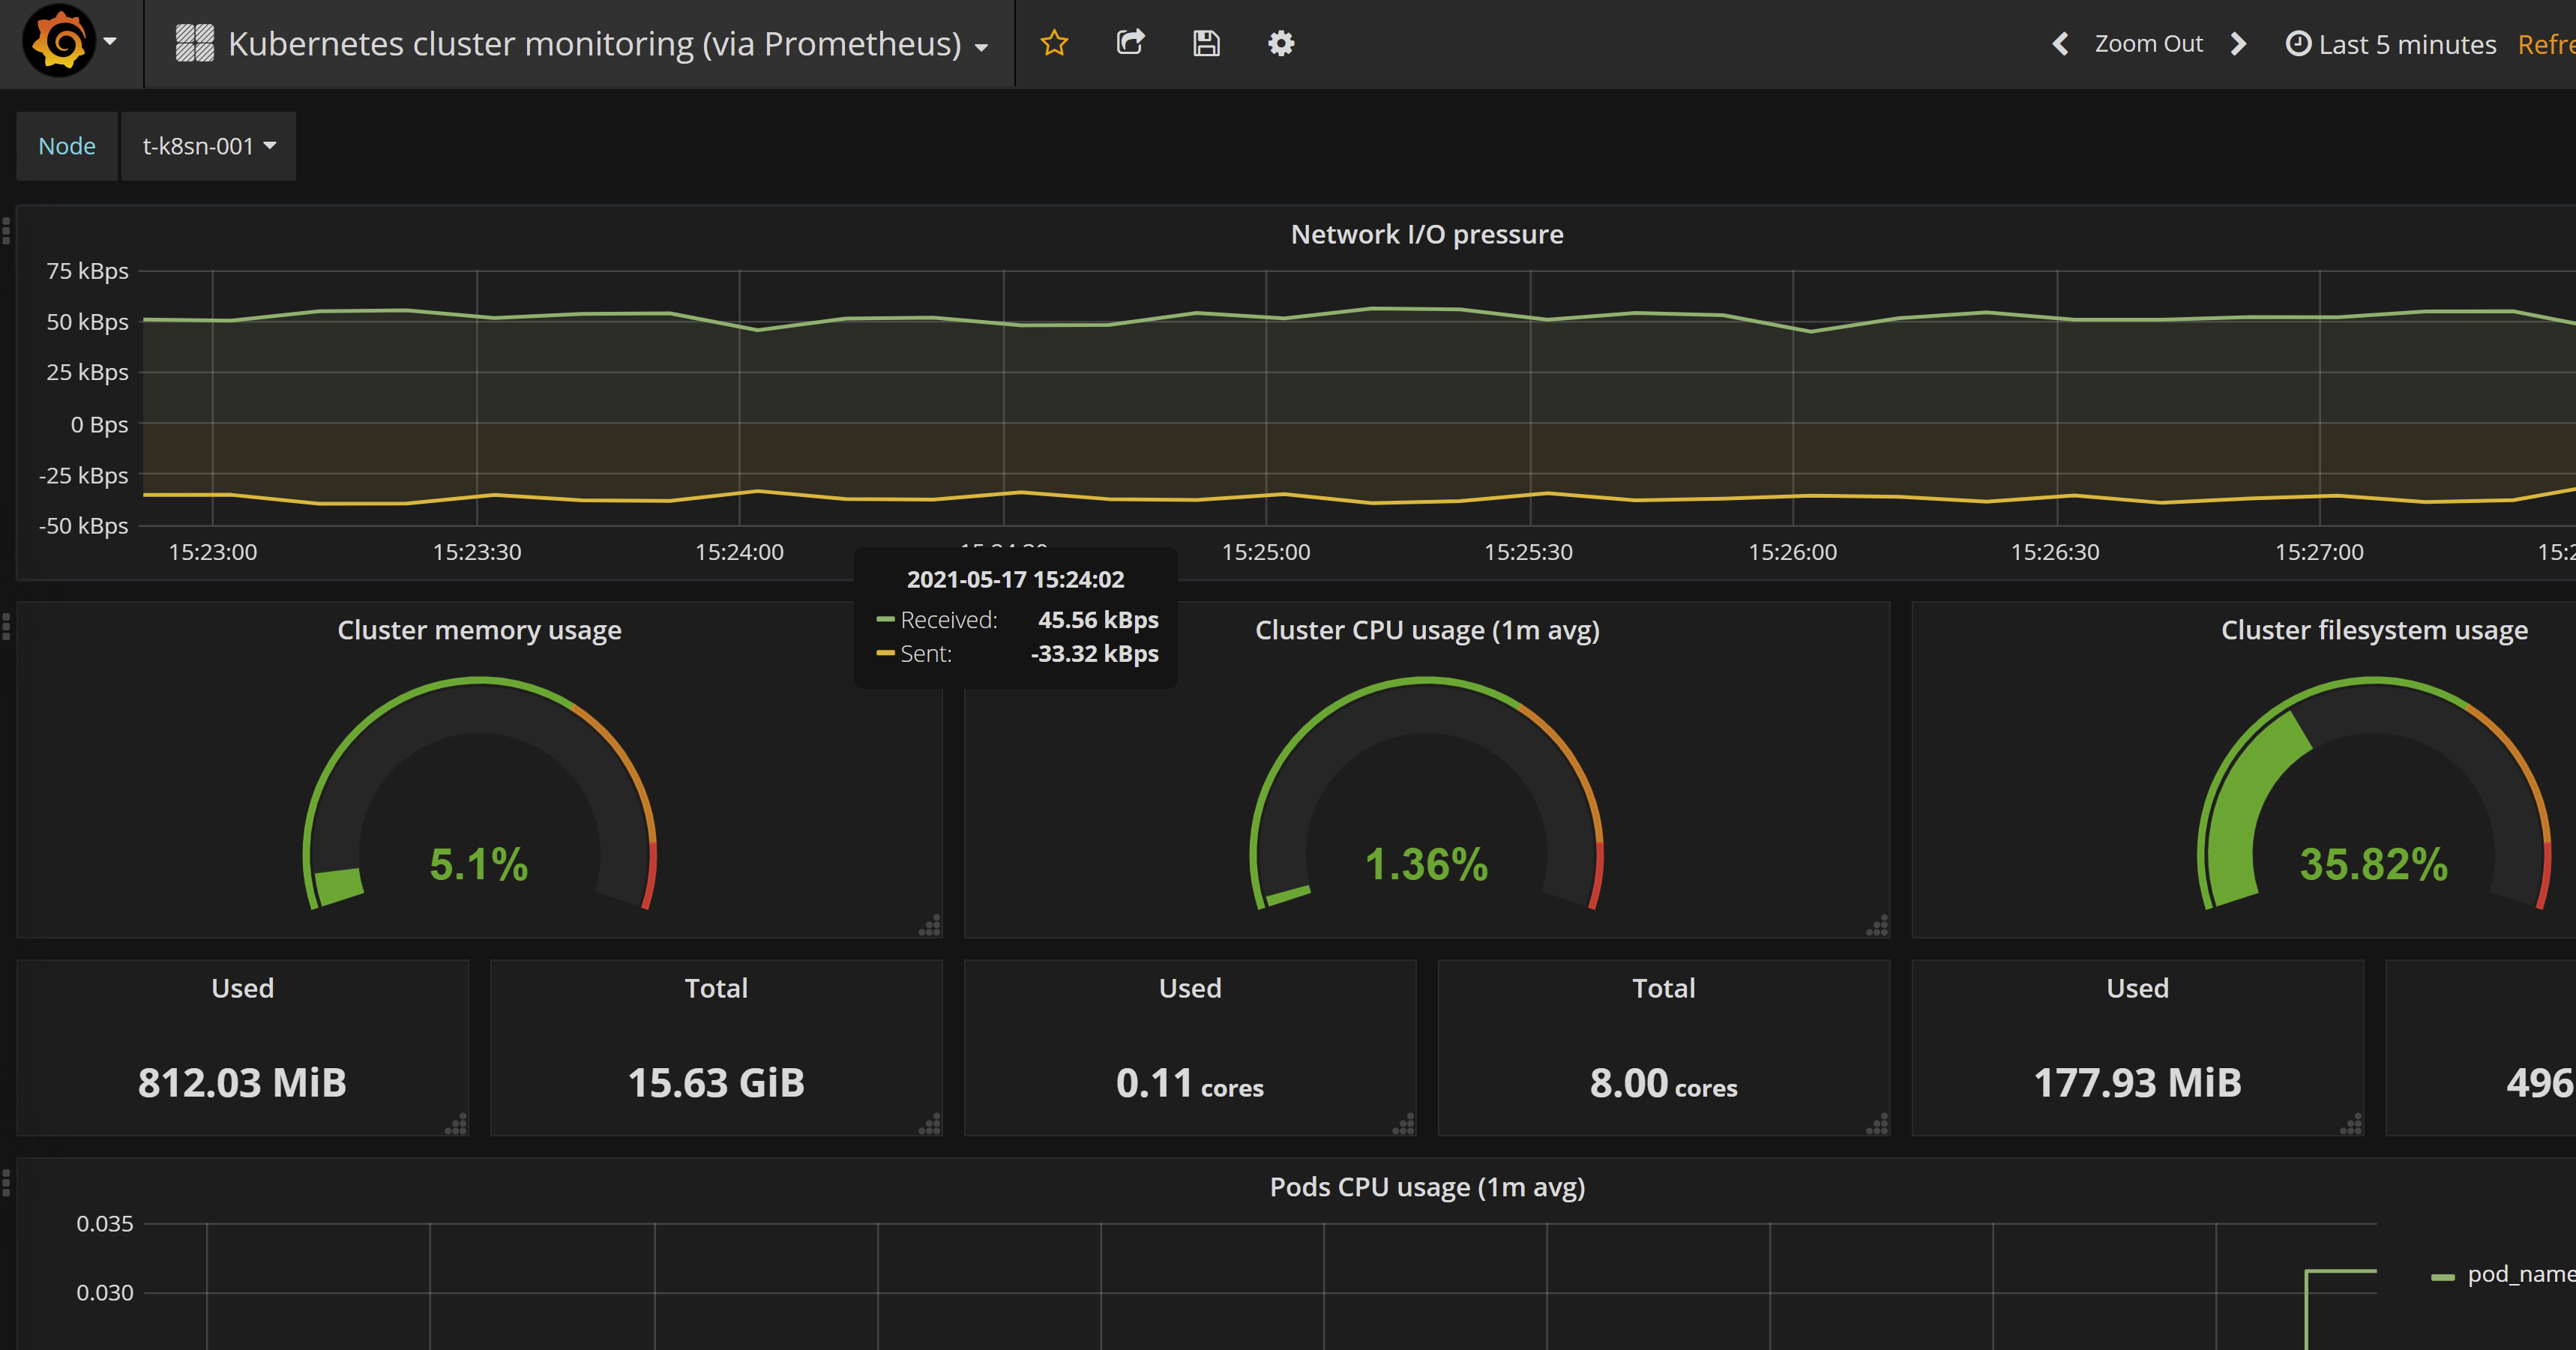This screenshot has height=1350, width=2576.
Task: Open the Pods CPU usage (1m avg) title menu
Action: (1427, 1187)
